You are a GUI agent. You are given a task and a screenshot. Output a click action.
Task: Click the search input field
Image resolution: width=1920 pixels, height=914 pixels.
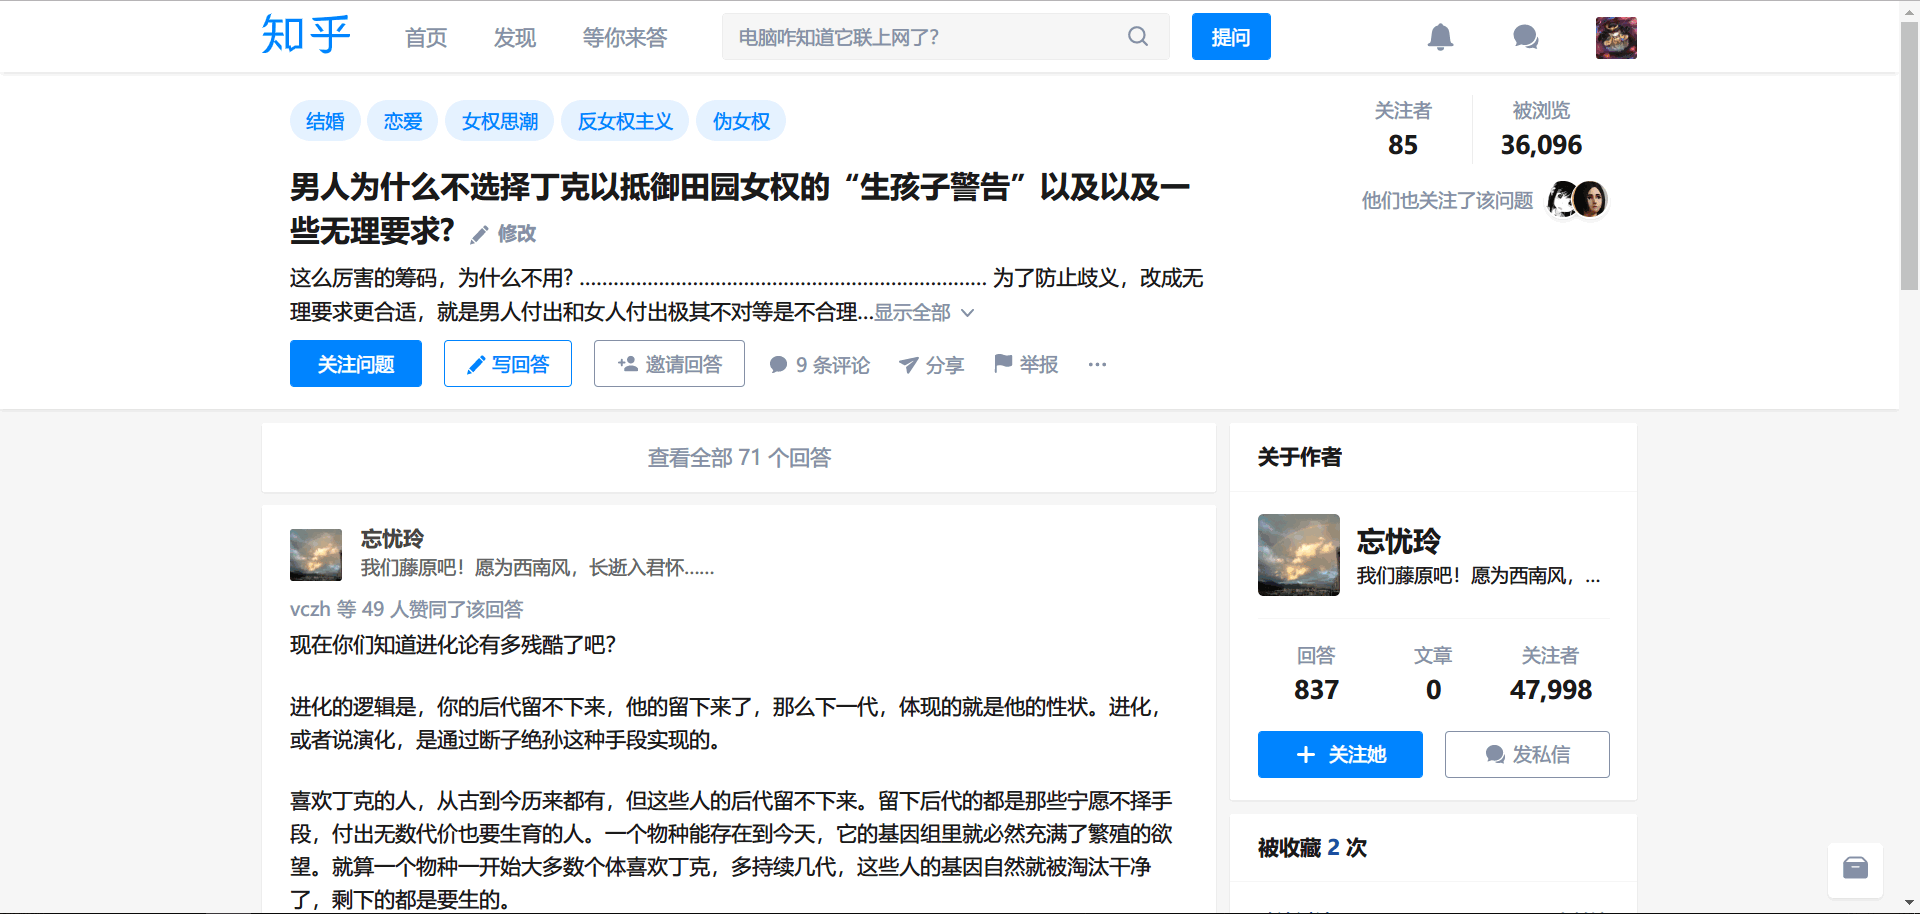pos(920,37)
